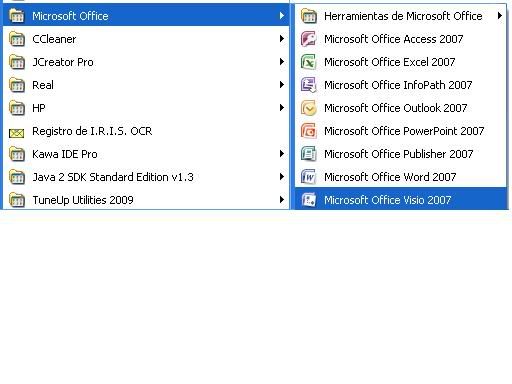Click the Publisher 2007 icon
This screenshot has height=384, width=512.
pos(308,154)
